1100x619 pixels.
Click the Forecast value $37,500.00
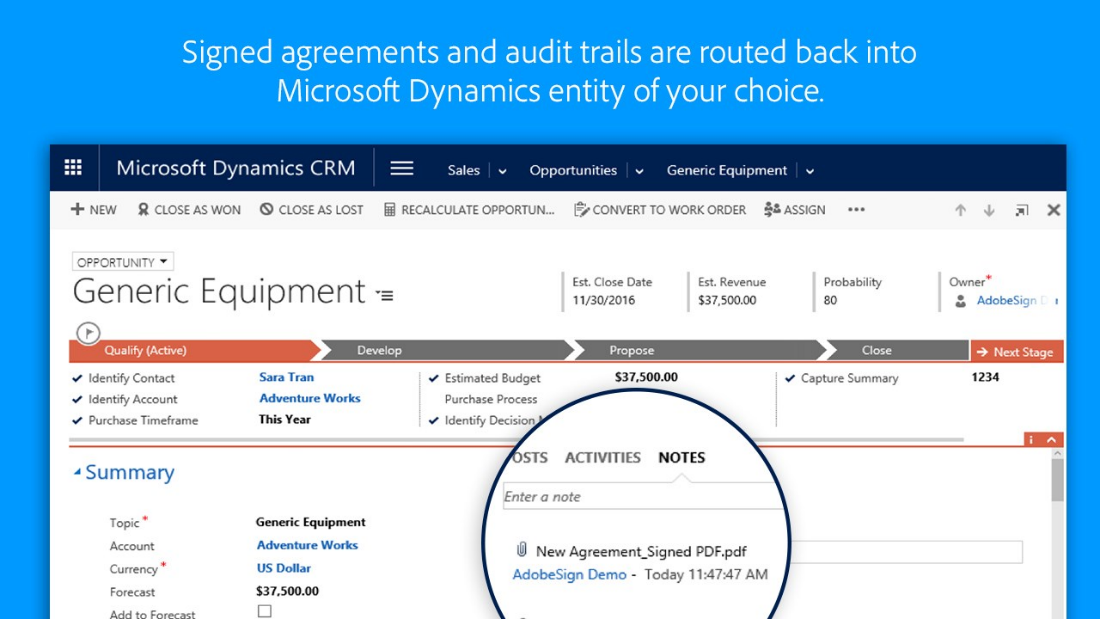(x=287, y=591)
